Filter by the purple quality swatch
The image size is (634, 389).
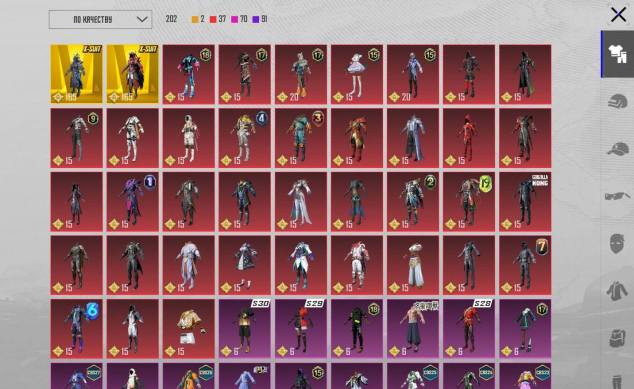(256, 19)
